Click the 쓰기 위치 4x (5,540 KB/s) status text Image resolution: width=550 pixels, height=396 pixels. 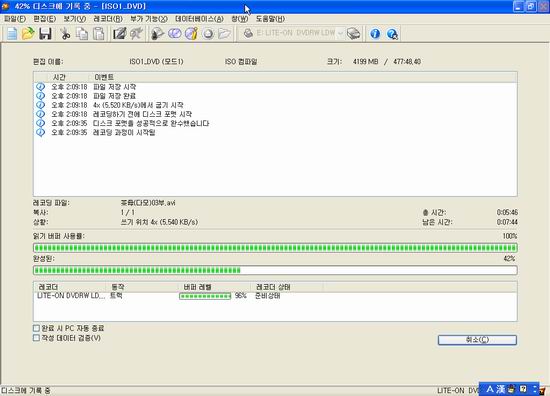(159, 222)
